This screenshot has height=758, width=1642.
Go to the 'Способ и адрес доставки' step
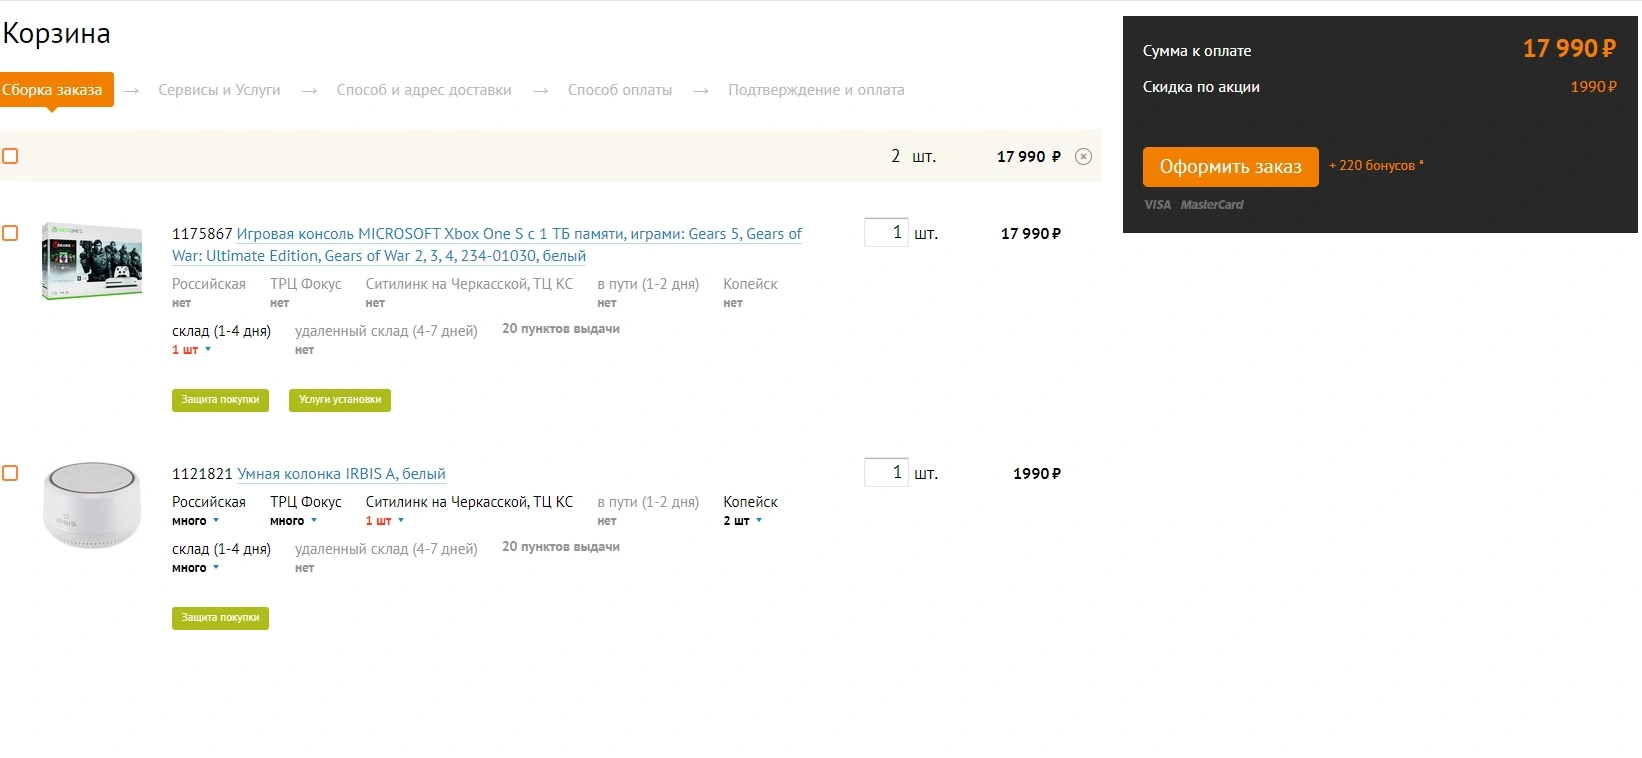click(x=424, y=90)
